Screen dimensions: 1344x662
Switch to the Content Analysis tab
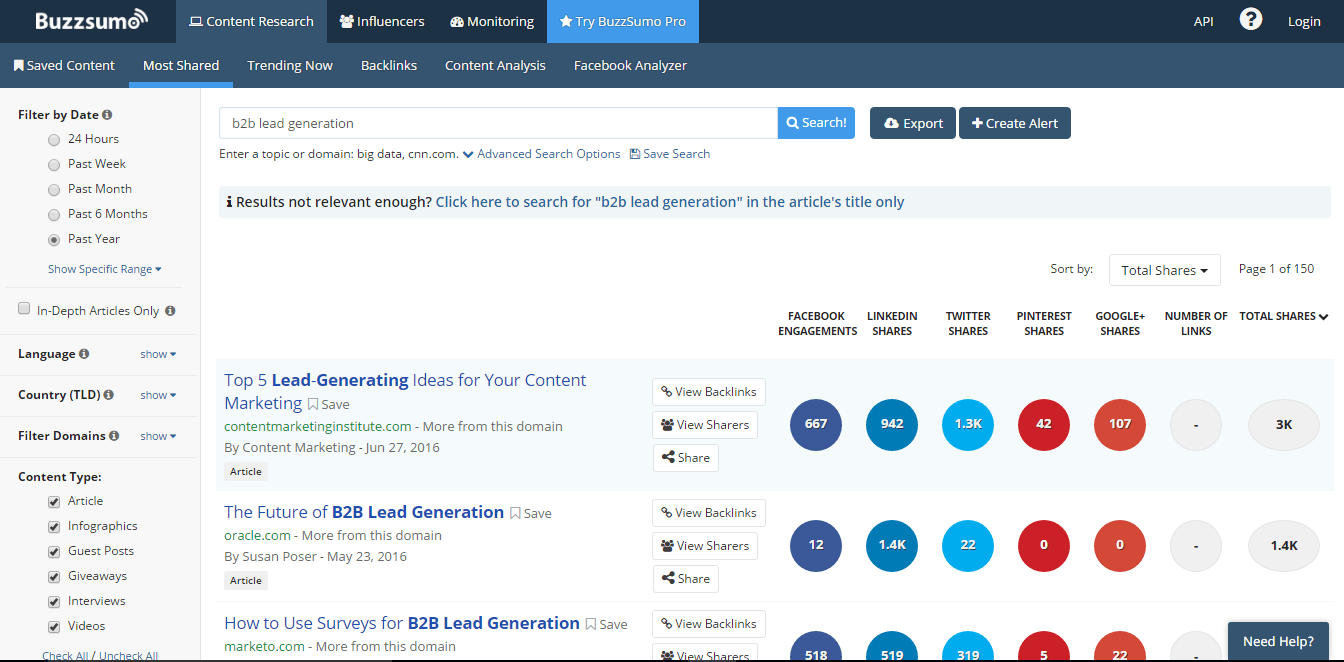(495, 65)
